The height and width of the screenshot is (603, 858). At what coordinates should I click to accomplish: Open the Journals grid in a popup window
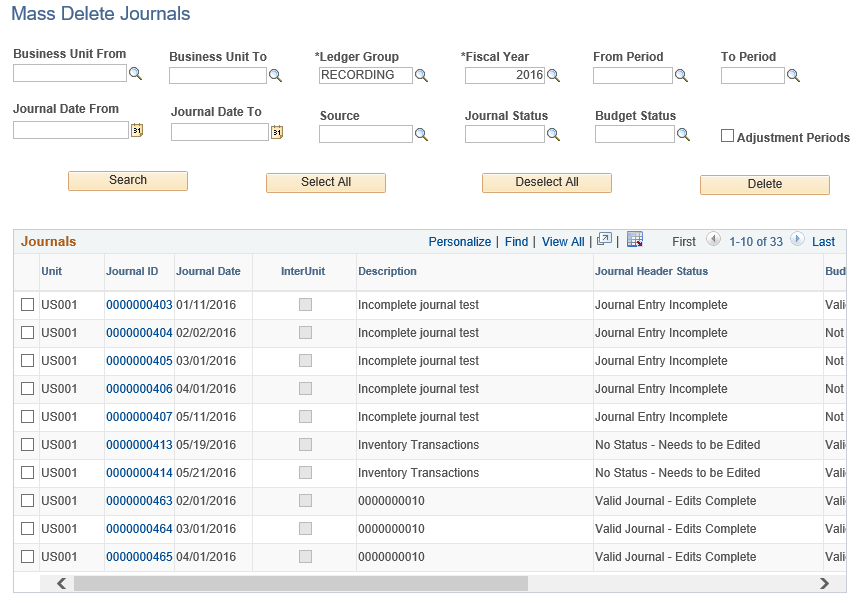(x=604, y=240)
